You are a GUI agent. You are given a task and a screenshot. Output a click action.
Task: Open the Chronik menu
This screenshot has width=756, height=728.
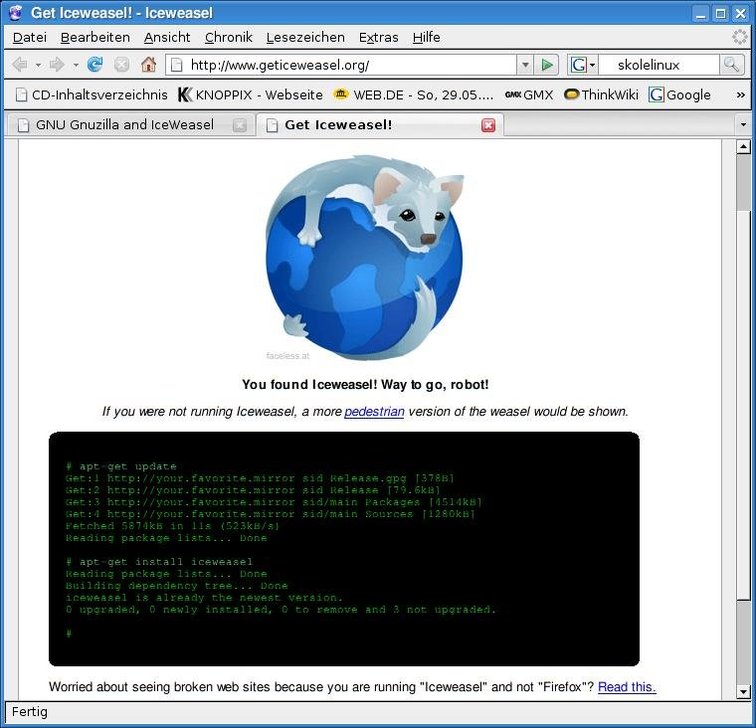229,37
